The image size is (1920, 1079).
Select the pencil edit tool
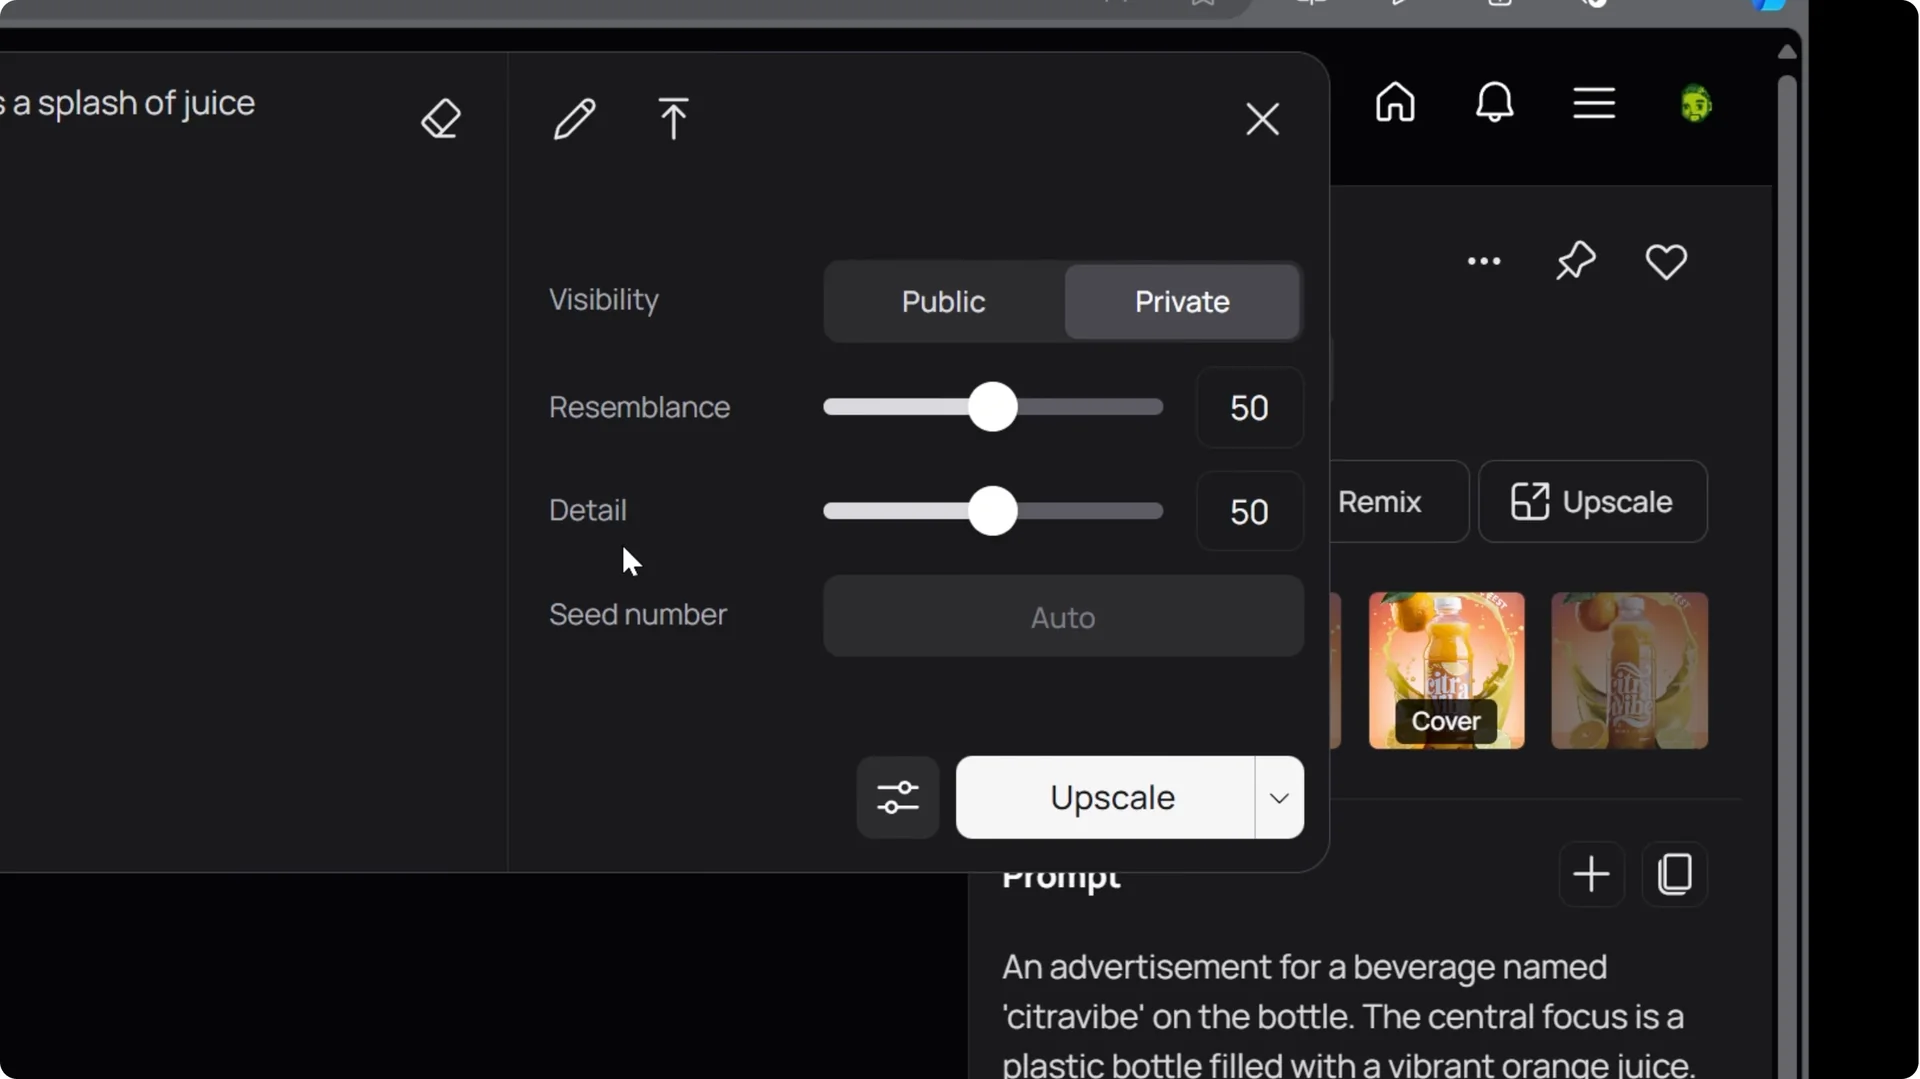(574, 119)
